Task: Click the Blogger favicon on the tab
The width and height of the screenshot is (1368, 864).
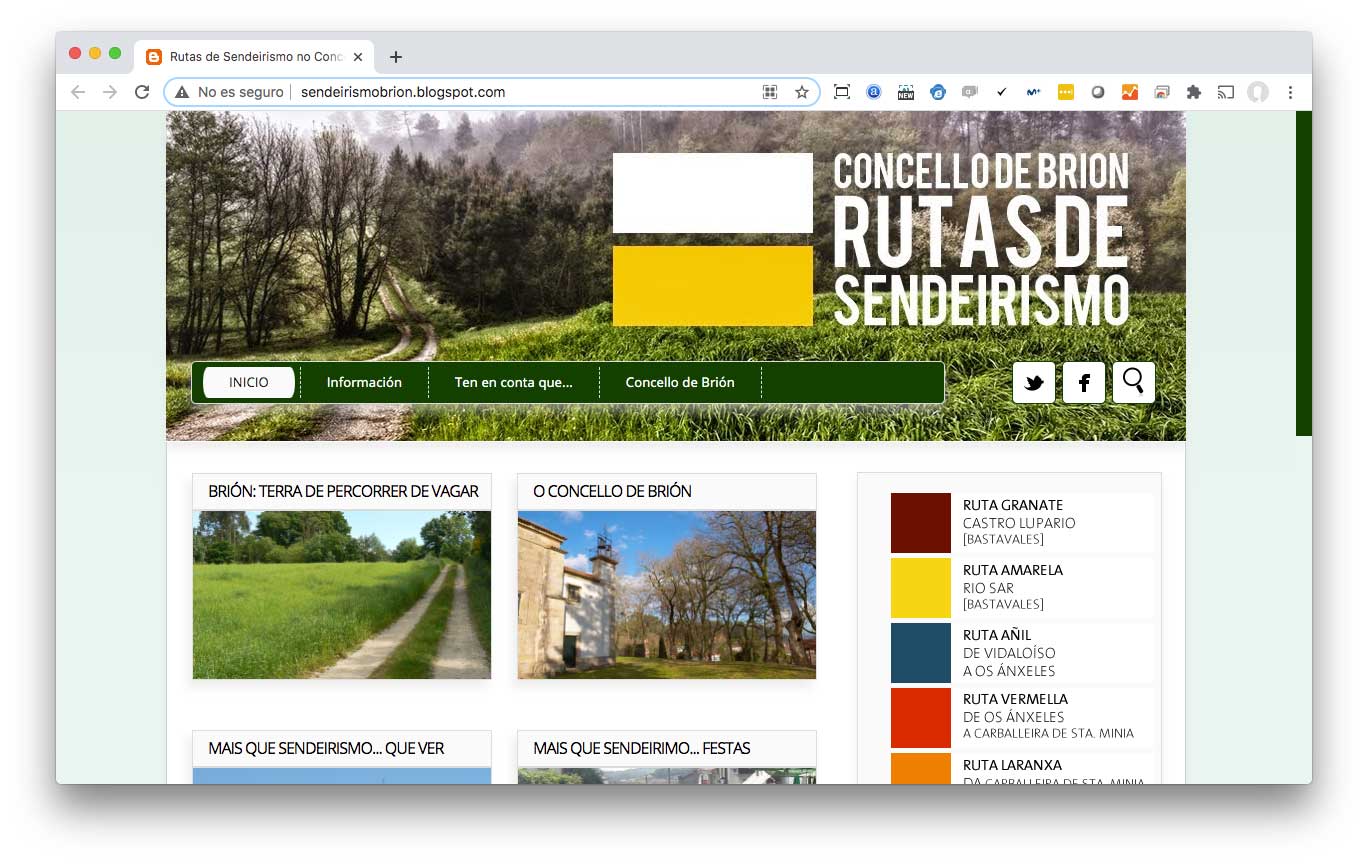Action: click(154, 57)
